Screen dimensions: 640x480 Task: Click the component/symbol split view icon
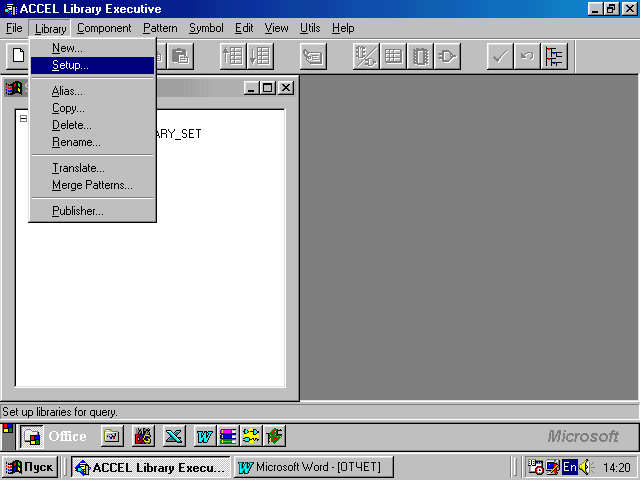(366, 56)
